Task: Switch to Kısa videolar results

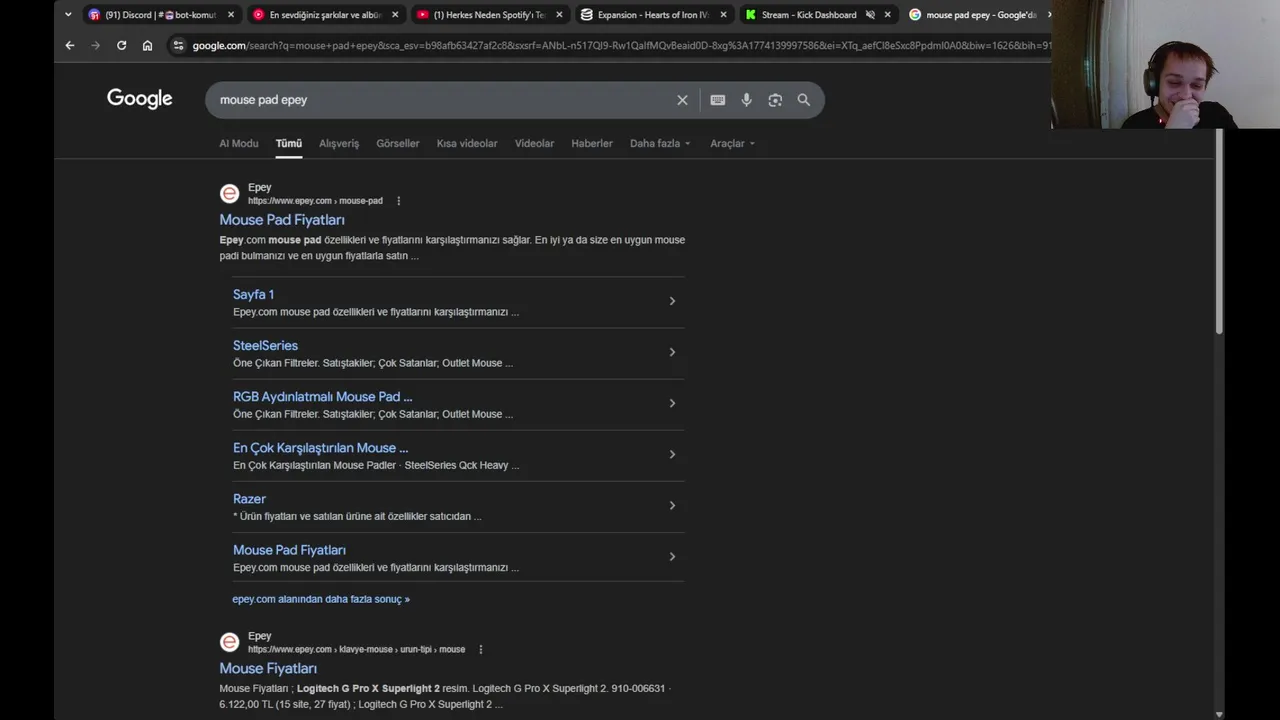Action: click(x=467, y=143)
